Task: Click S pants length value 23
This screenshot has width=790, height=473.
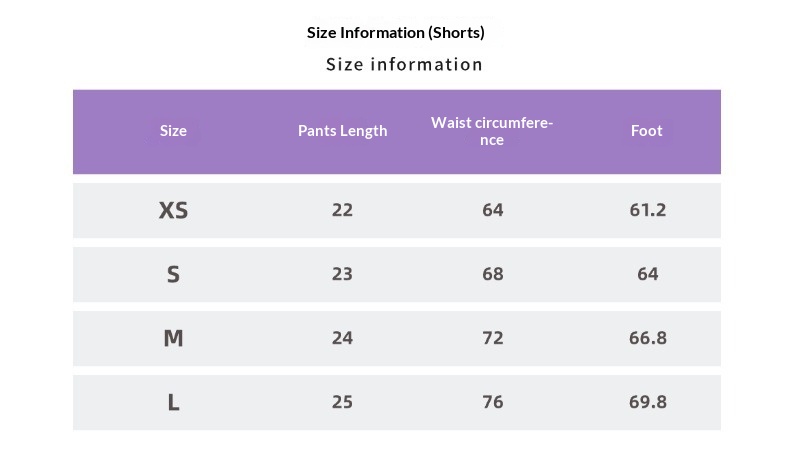Action: point(342,274)
